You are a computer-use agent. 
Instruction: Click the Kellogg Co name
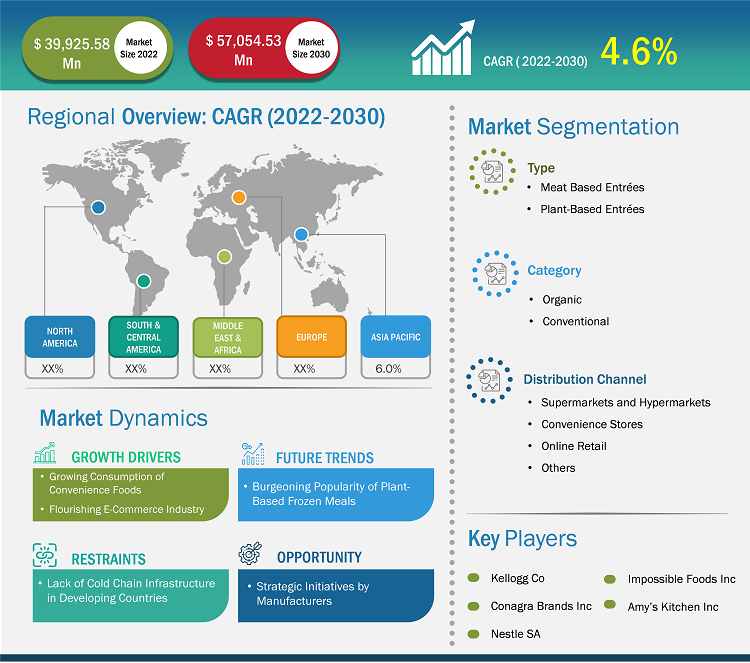(x=518, y=578)
